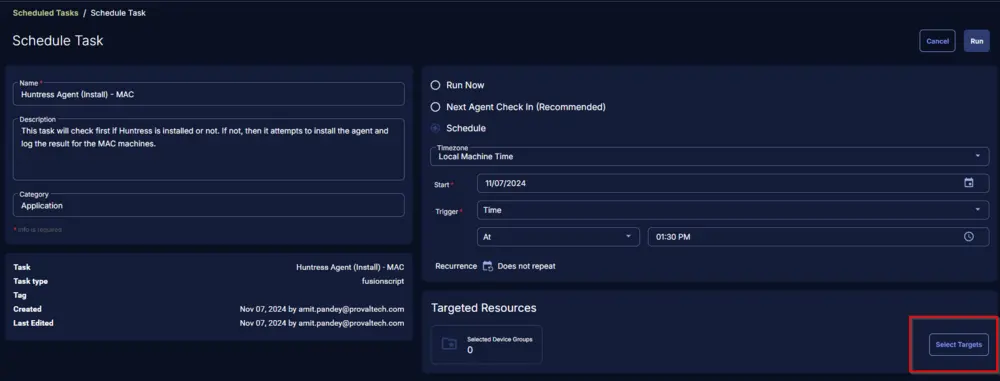Viewport: 1000px width, 381px height.
Task: Select the Run Now option
Action: click(436, 85)
